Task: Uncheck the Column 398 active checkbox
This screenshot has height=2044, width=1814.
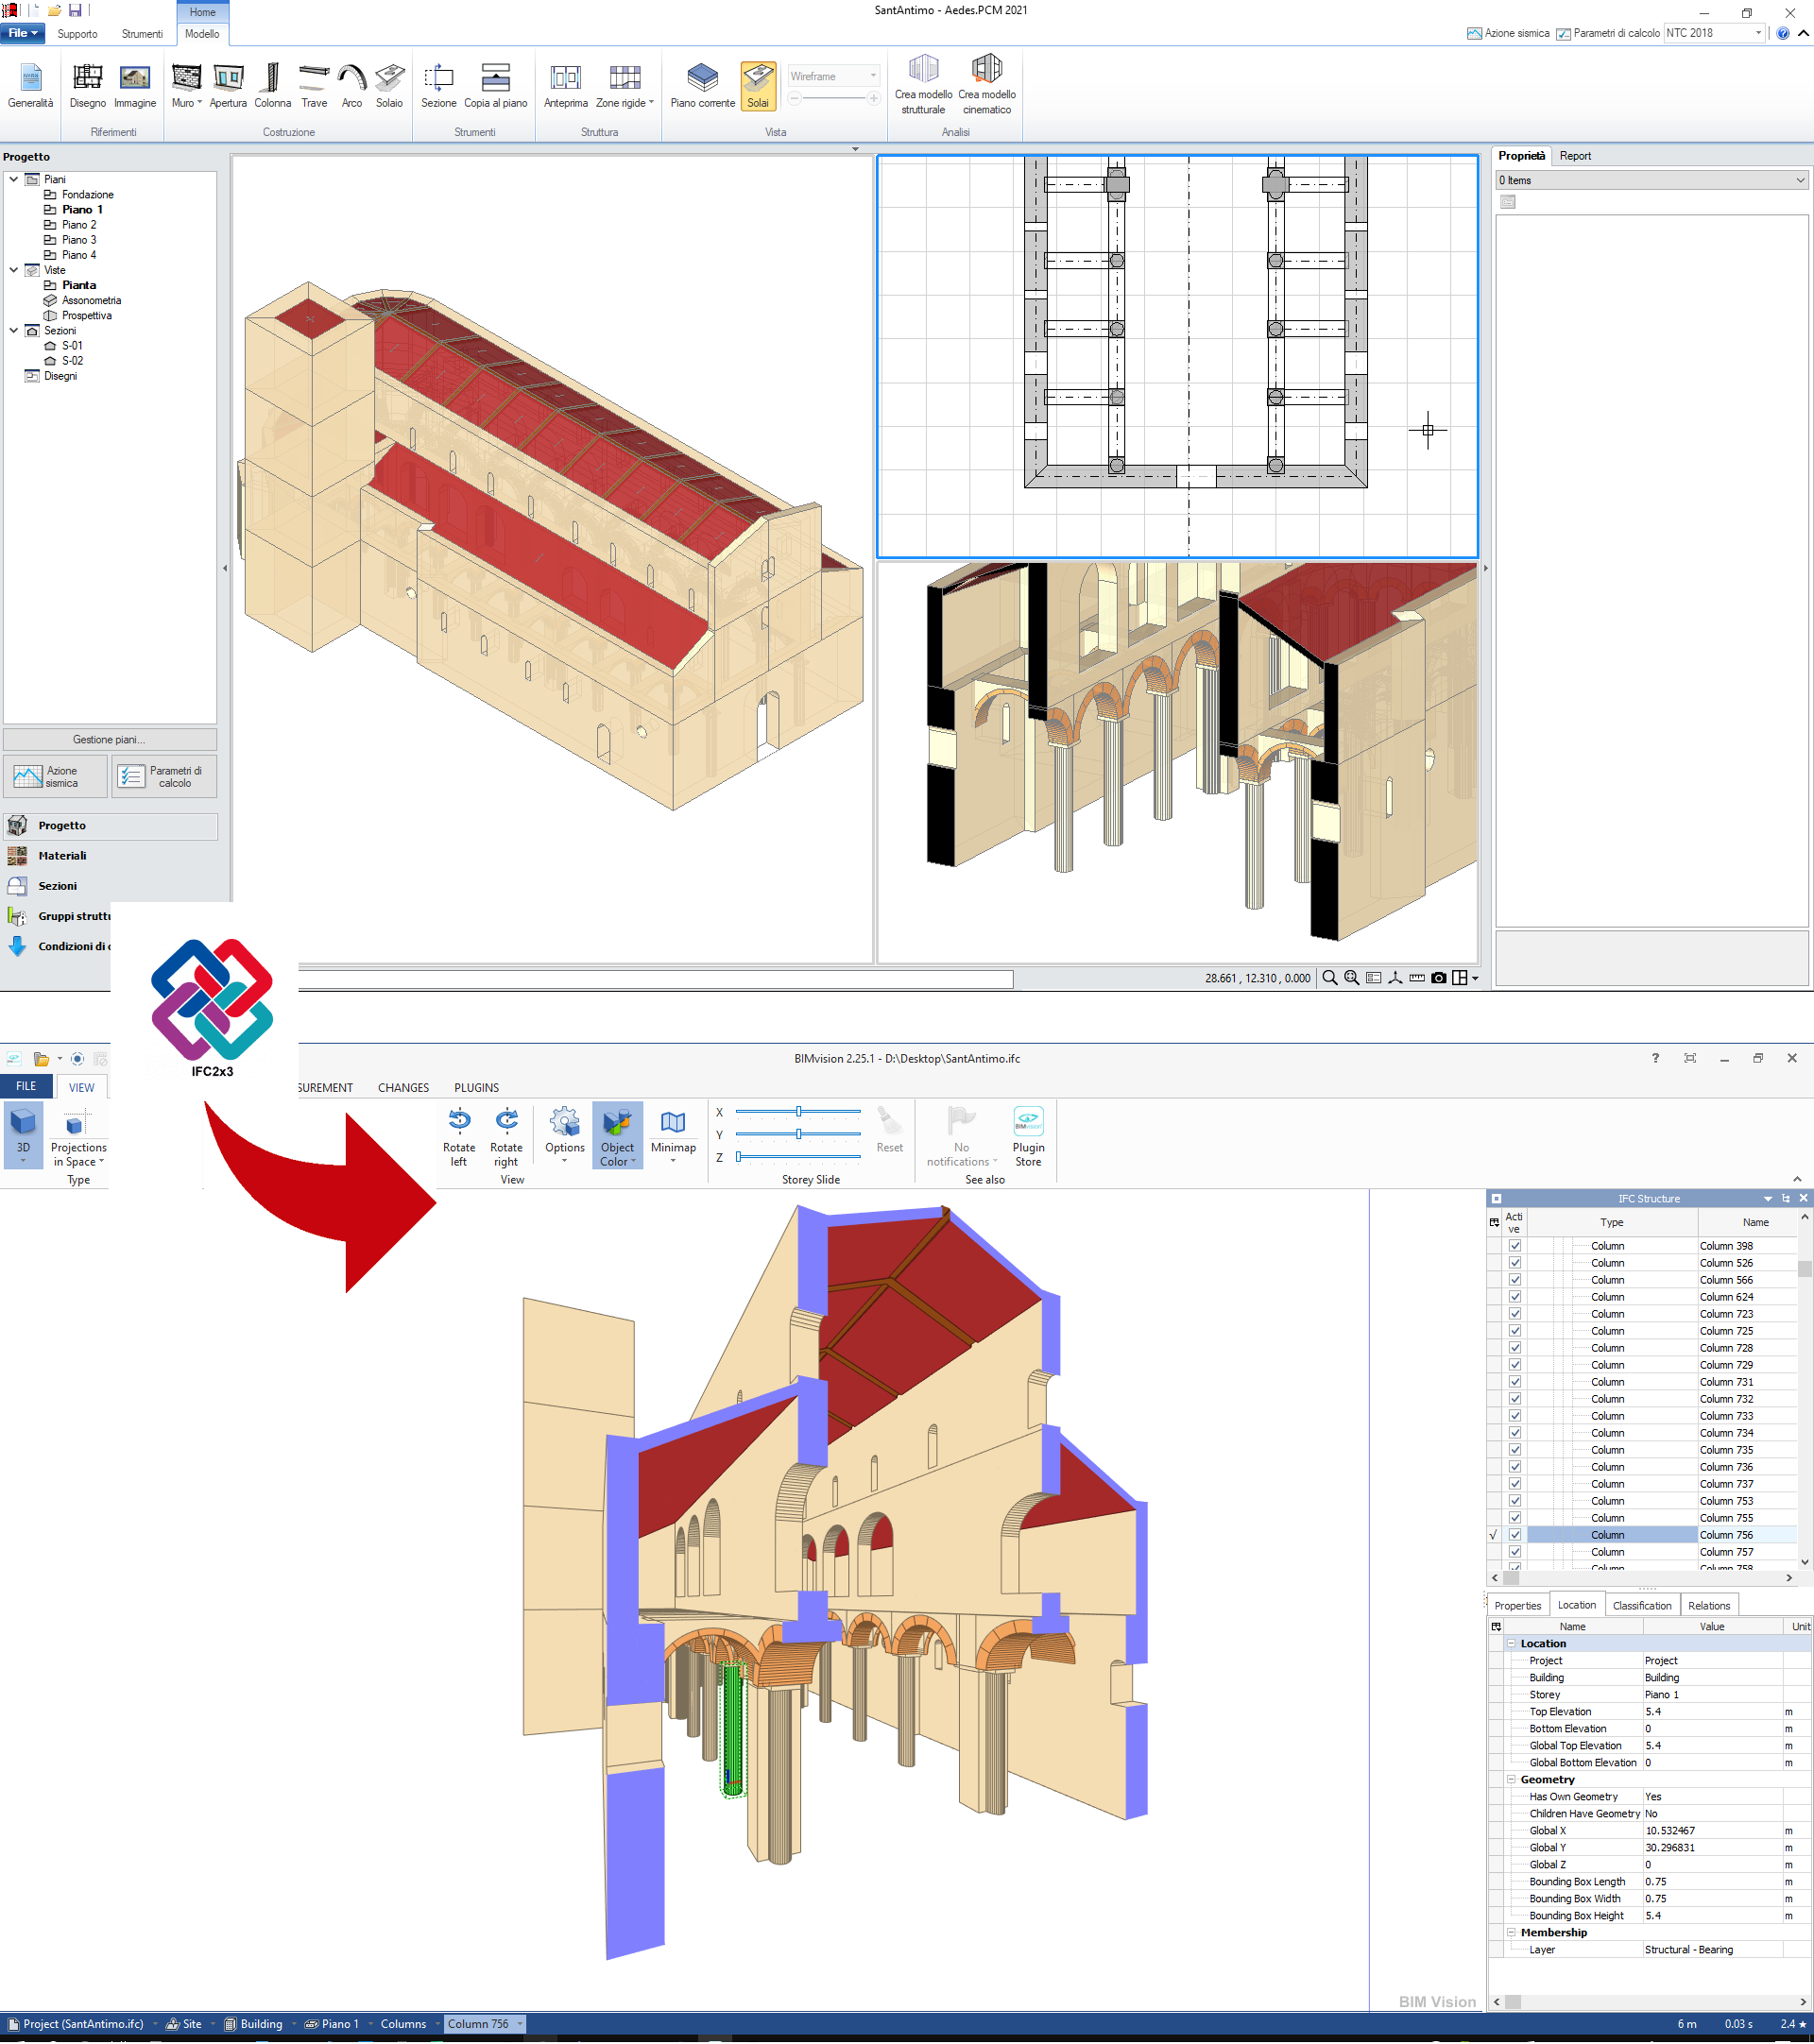Action: pos(1515,1246)
